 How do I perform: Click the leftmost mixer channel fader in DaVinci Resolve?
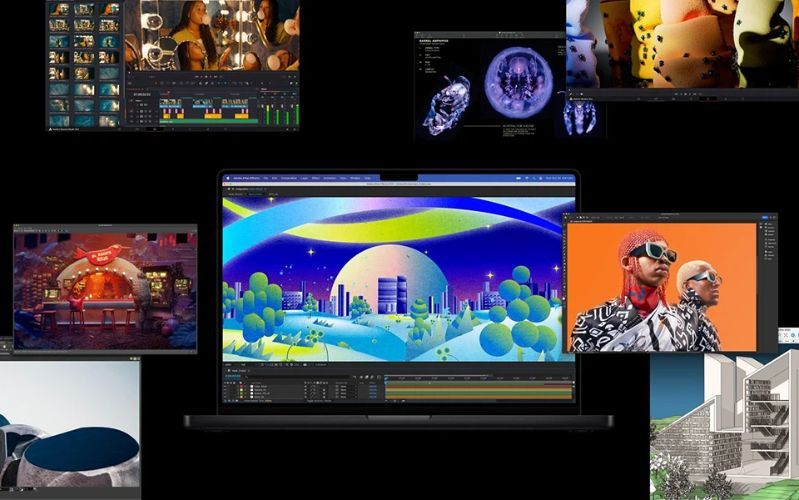(x=262, y=106)
